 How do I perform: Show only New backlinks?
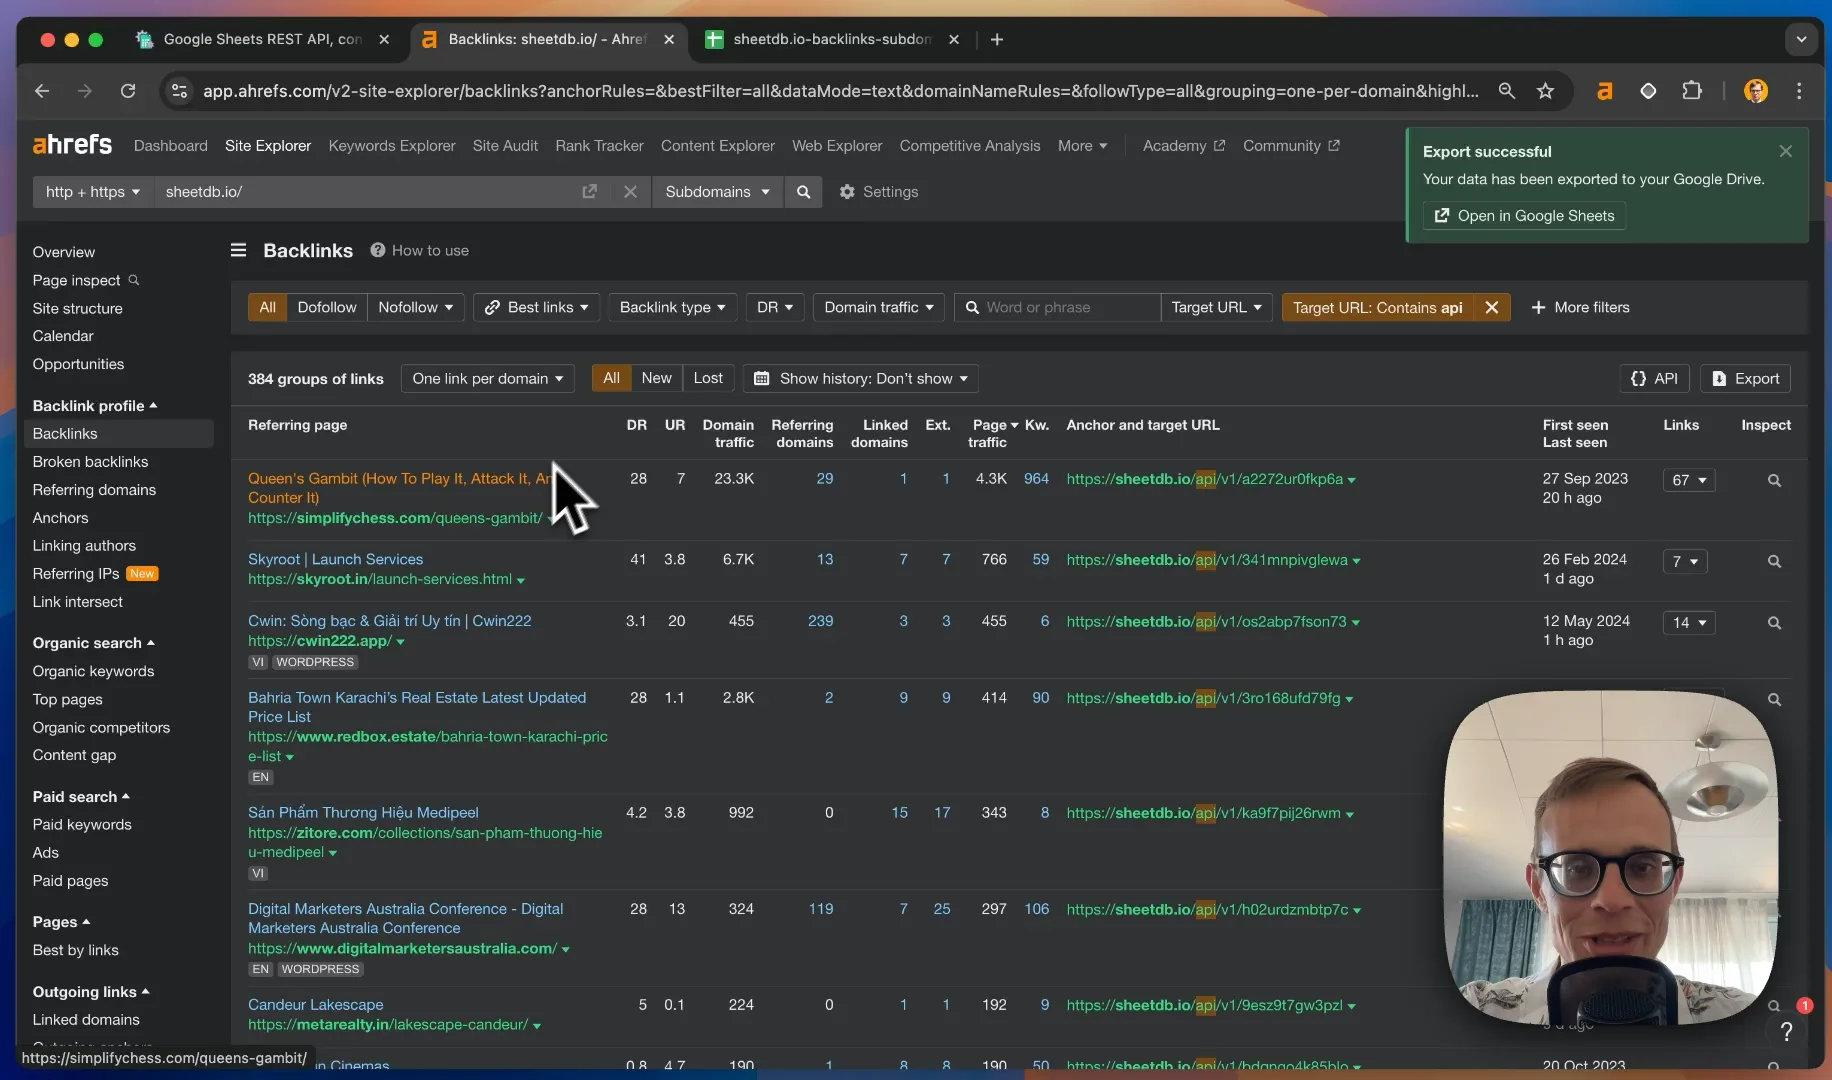[x=656, y=378]
